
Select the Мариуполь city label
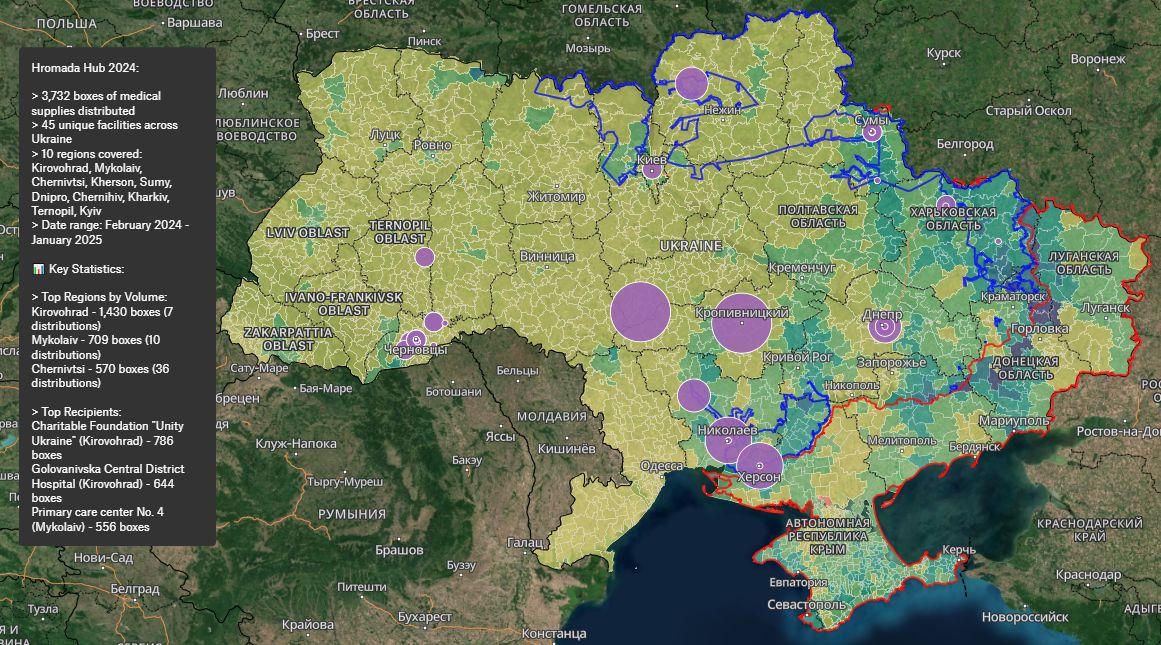coord(1014,421)
